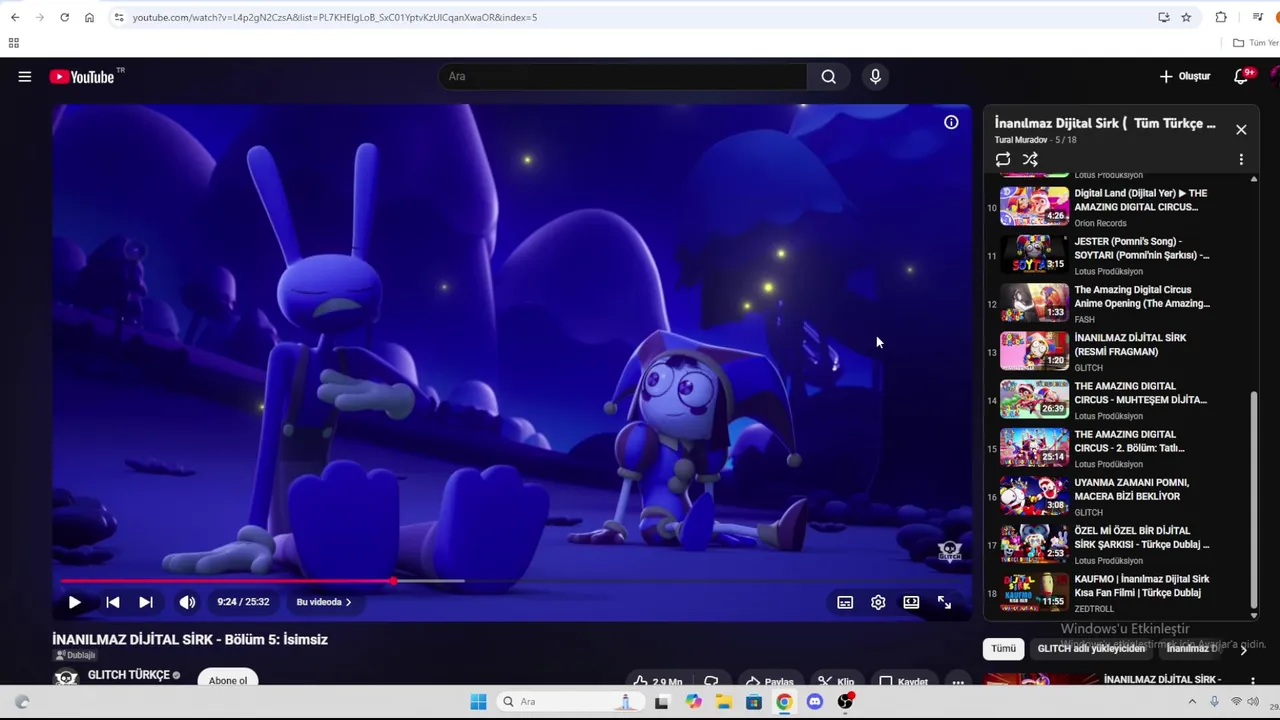Play 'UYANMA ZAMANI POMNI' playlist item
Viewport: 1280px width, 720px height.
(1118, 496)
